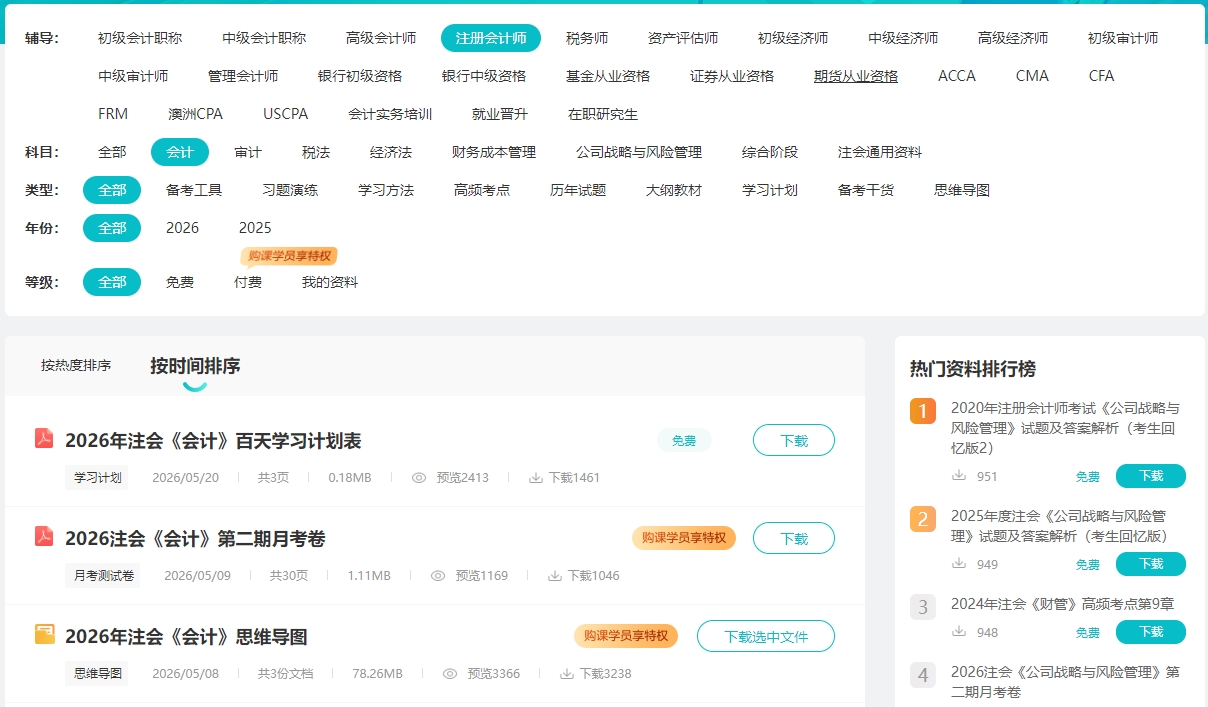1208x707 pixels.
Task: Click the eye preview icon showing 预览1169
Action: tap(437, 576)
